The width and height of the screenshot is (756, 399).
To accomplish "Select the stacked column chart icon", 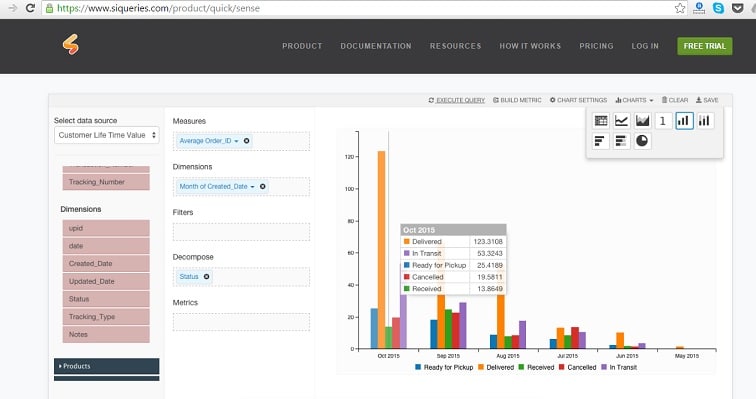I will (x=705, y=120).
